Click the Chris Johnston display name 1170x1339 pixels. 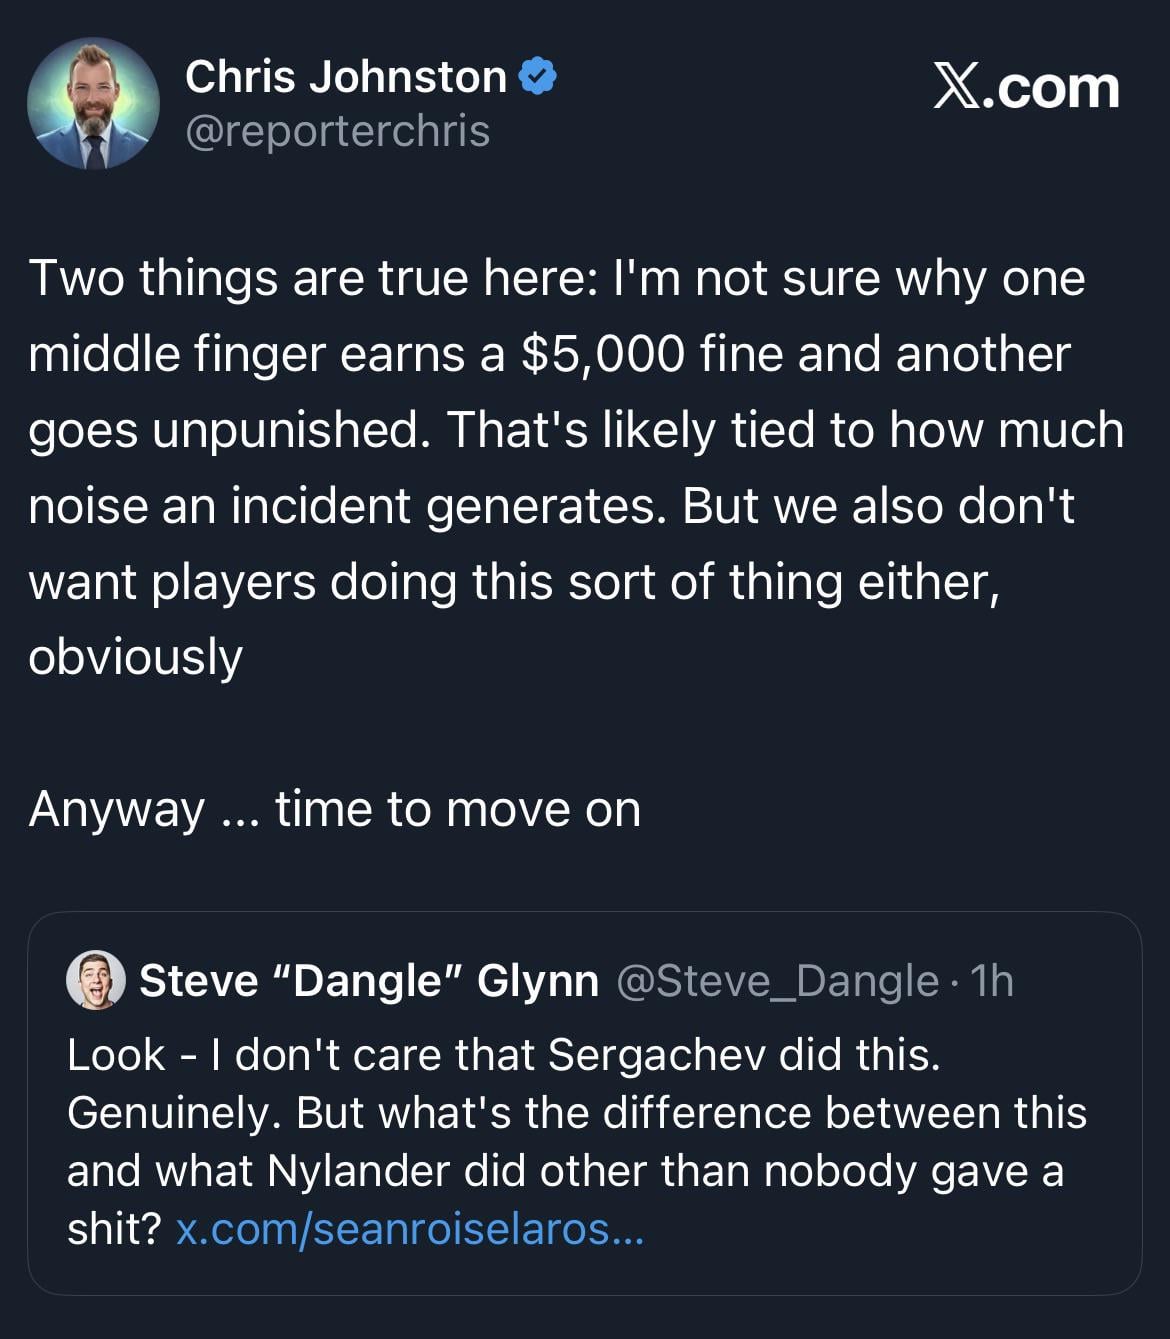345,77
